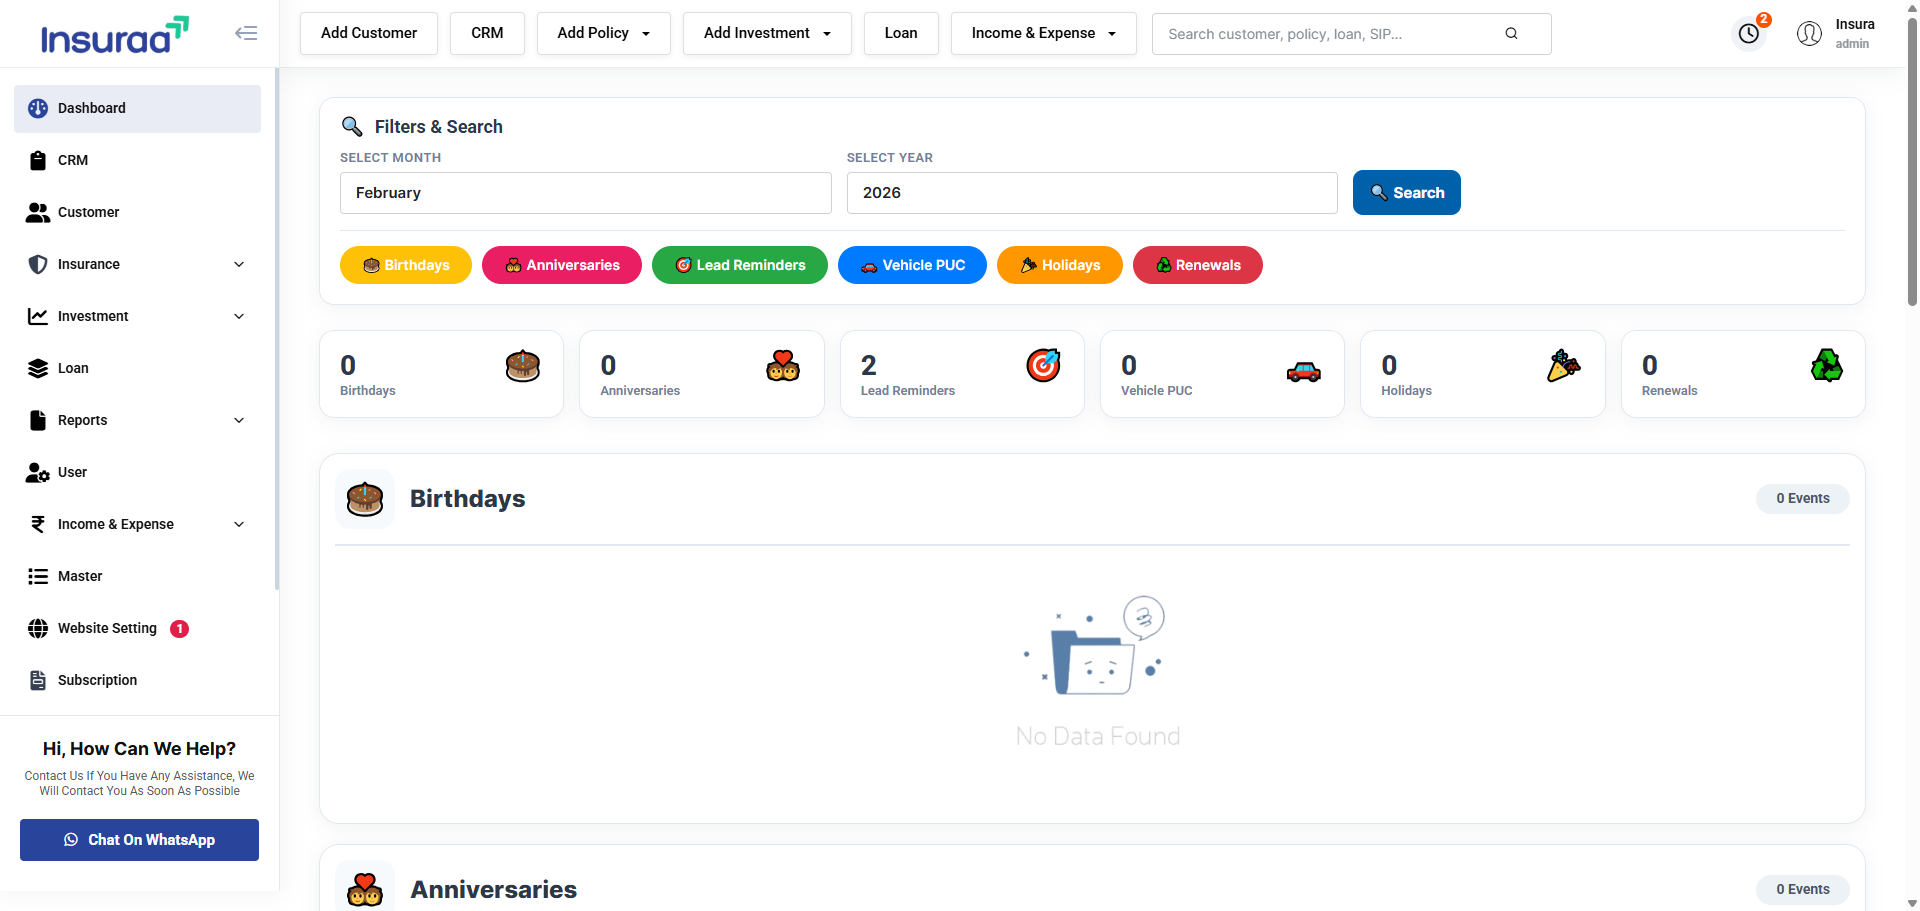Click the Insurance shield icon
Screen dimensions: 1920x911
(x=38, y=264)
